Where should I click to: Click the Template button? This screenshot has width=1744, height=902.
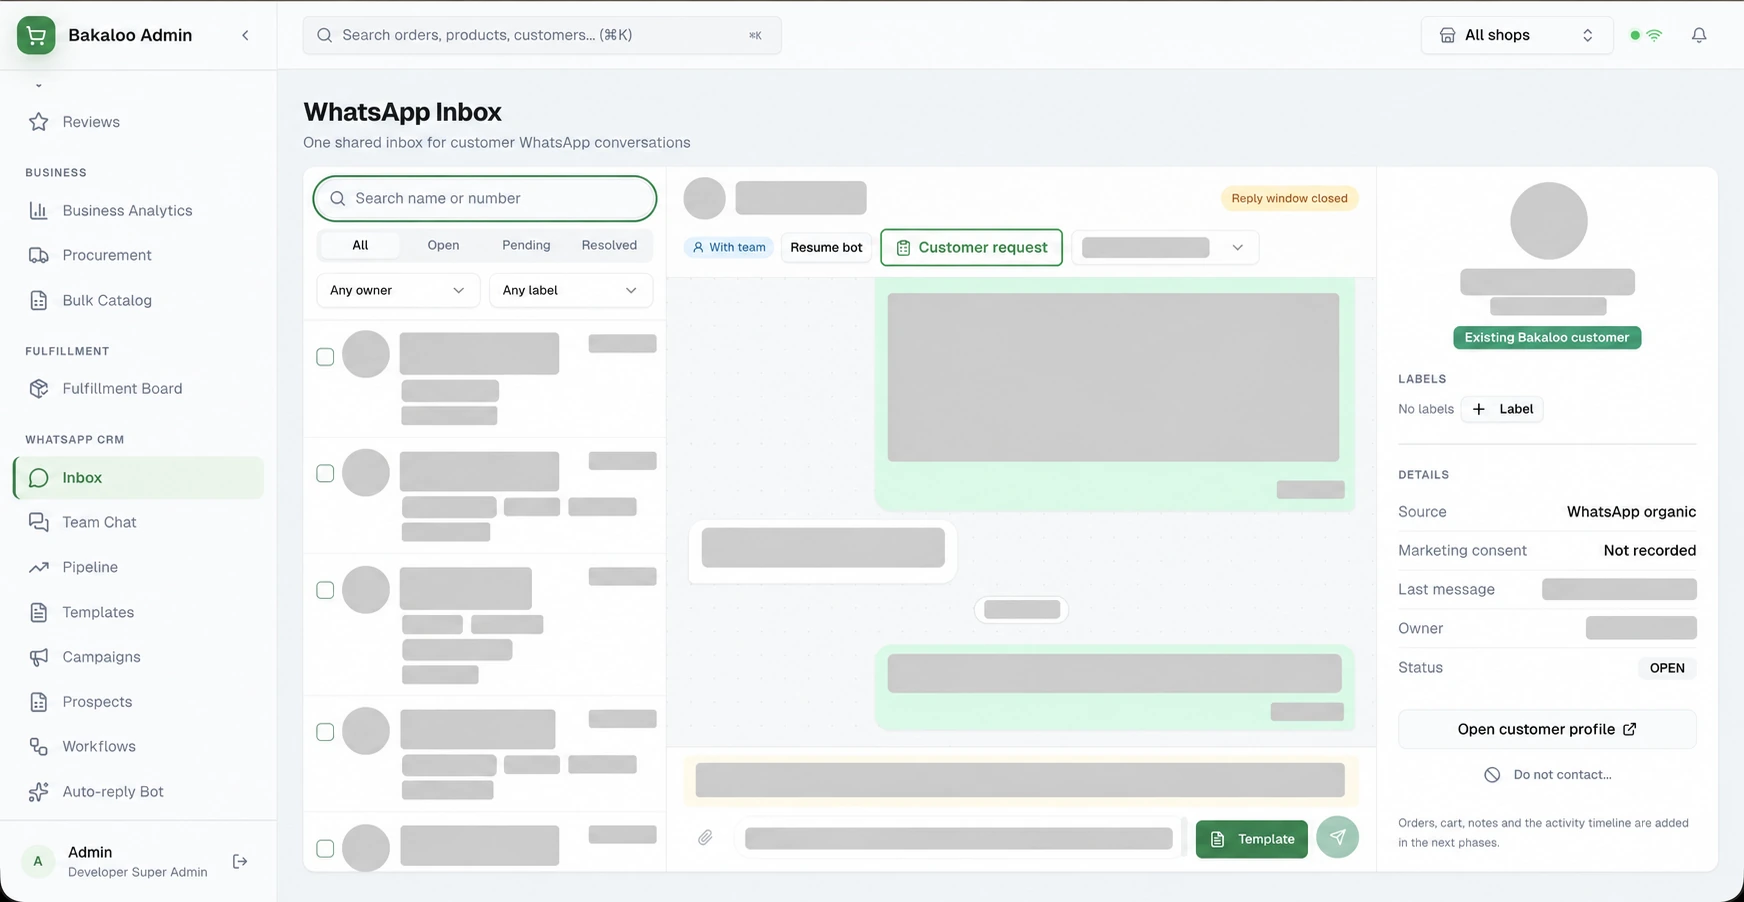click(x=1252, y=839)
